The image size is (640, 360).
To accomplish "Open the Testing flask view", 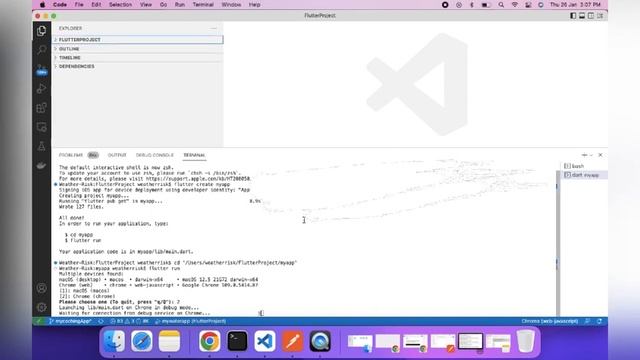I will 41,146.
